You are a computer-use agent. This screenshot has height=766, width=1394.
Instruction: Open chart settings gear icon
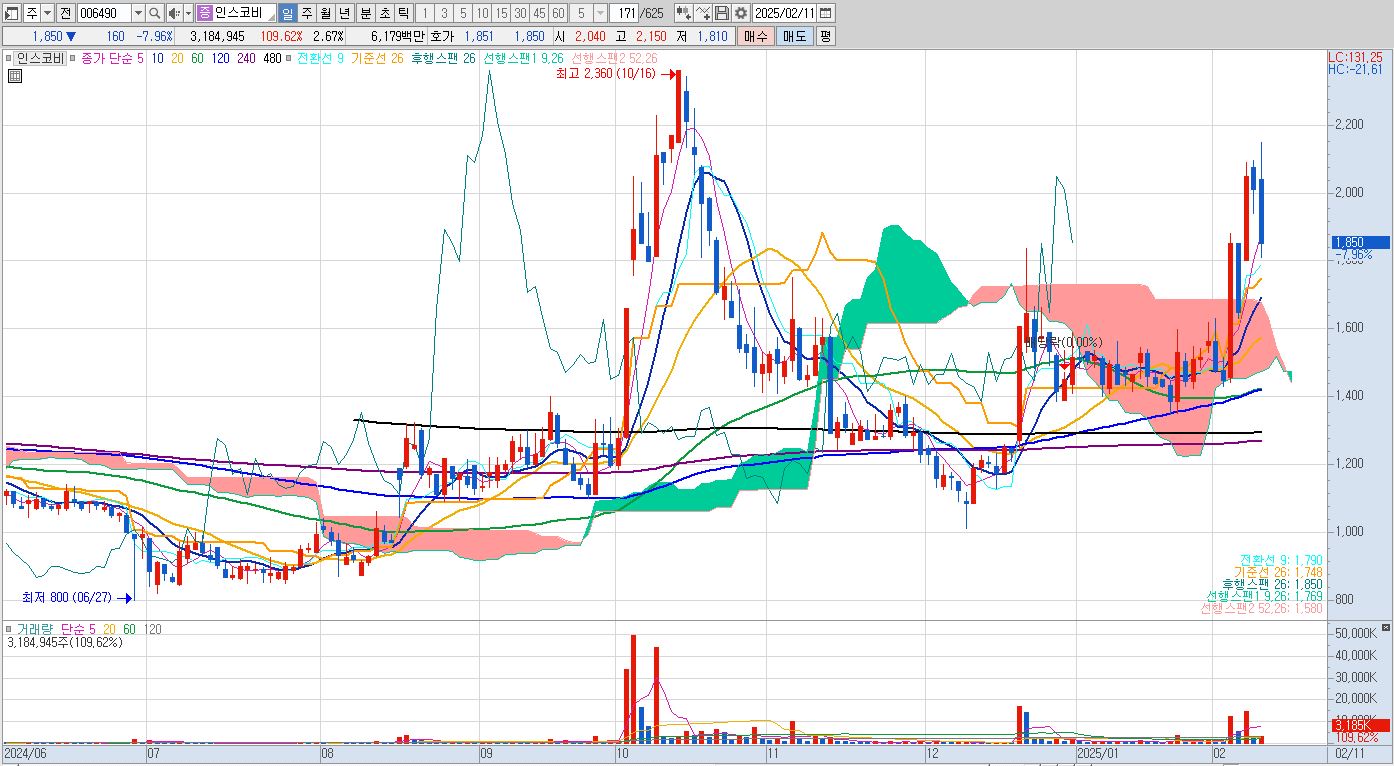pyautogui.click(x=740, y=13)
